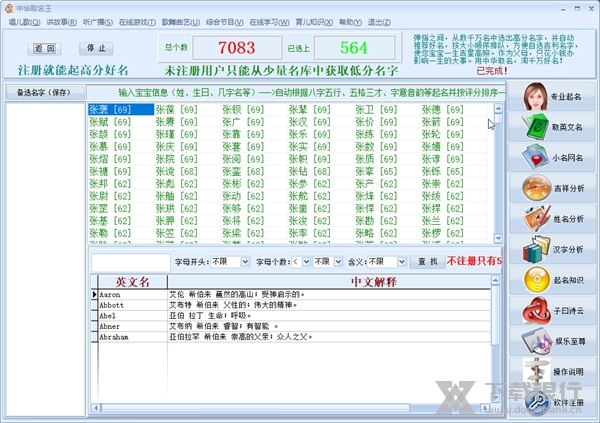Image resolution: width=600 pixels, height=423 pixels.
Task: Click the English table horizontal scrollbar track
Action: 446,408
